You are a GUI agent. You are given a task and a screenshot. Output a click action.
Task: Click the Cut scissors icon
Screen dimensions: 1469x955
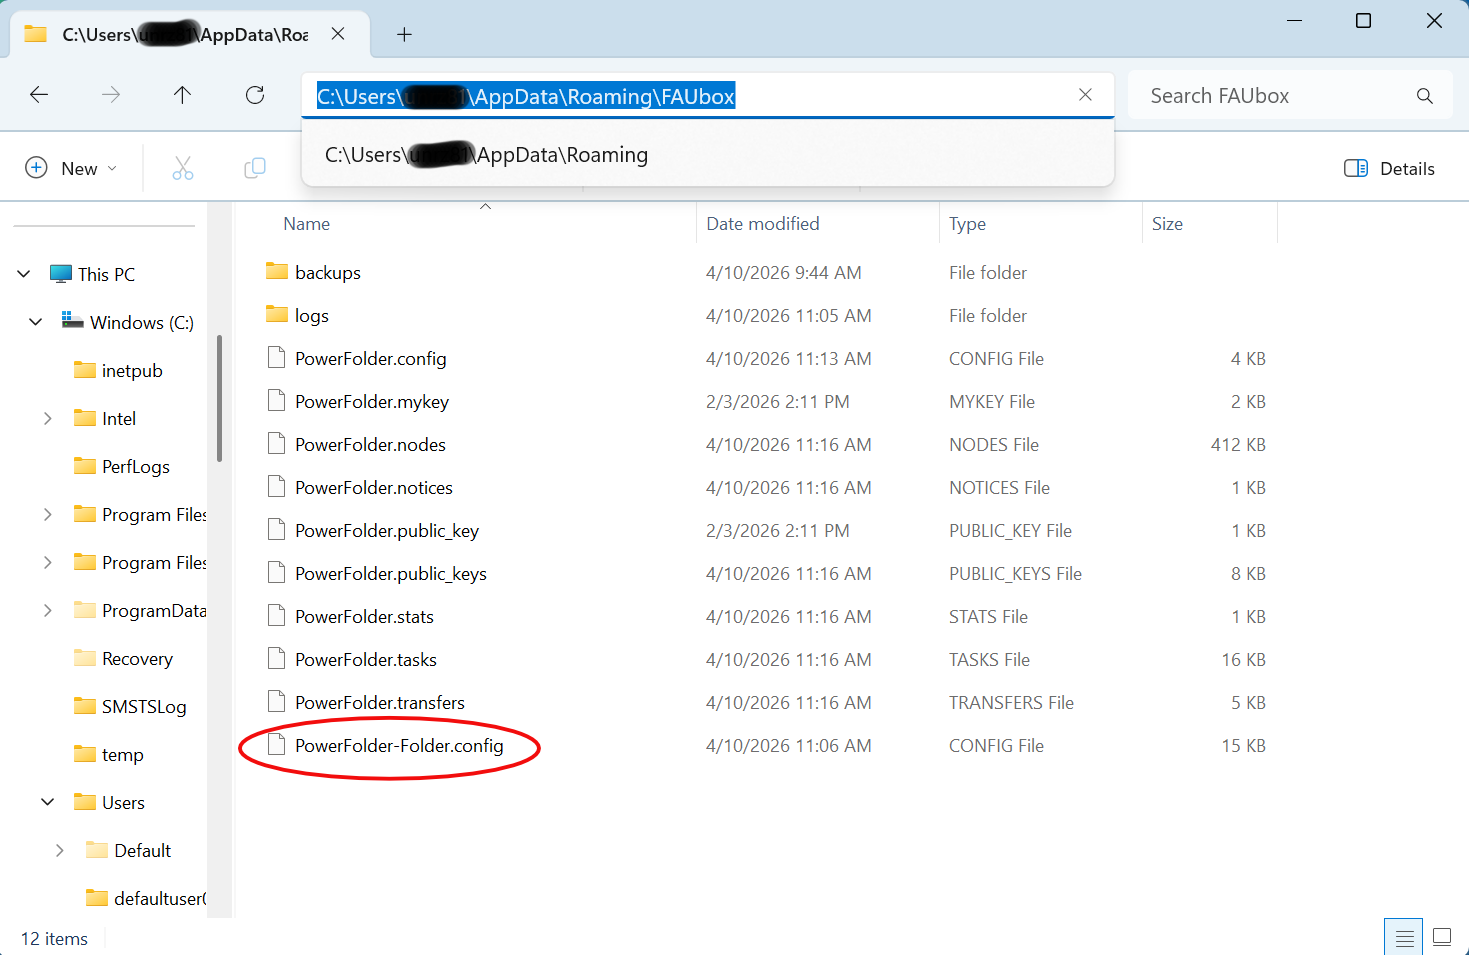(182, 168)
